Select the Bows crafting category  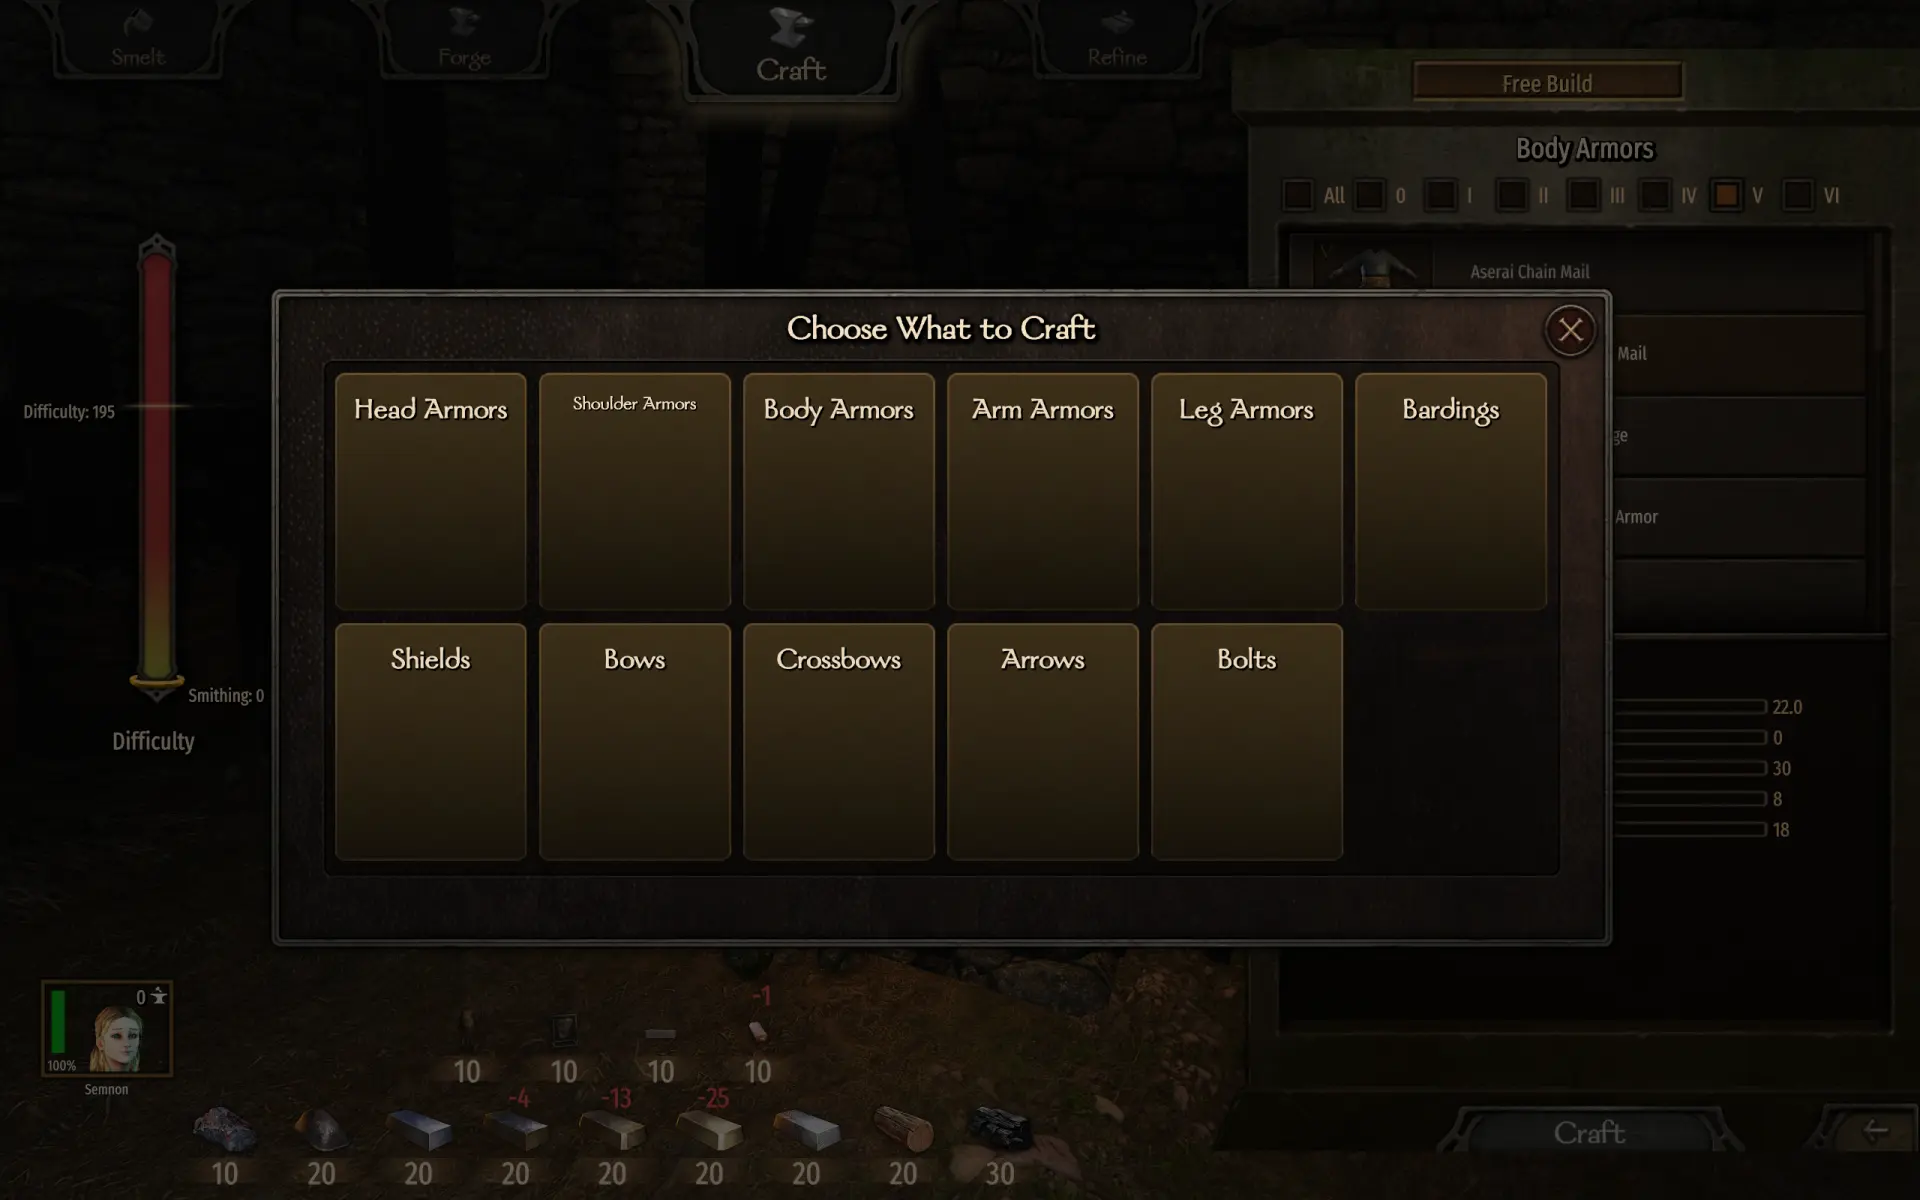[634, 741]
